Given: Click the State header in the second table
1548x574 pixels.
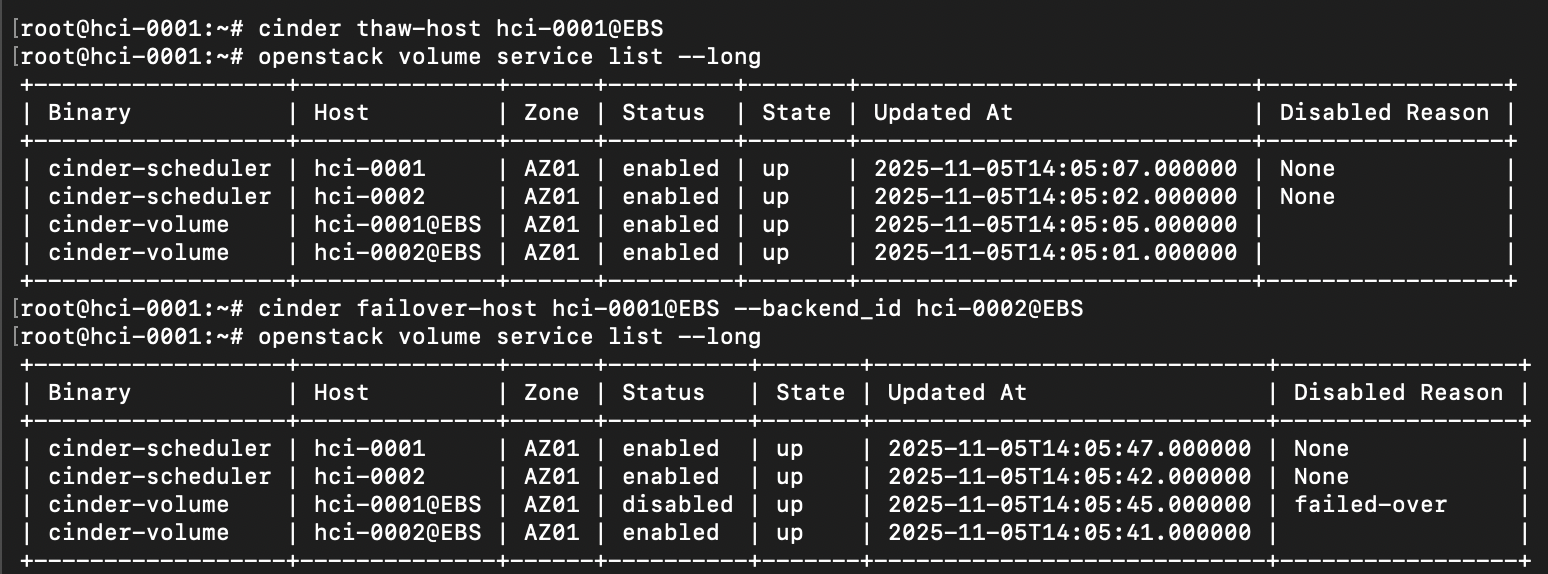Looking at the screenshot, I should 810,392.
